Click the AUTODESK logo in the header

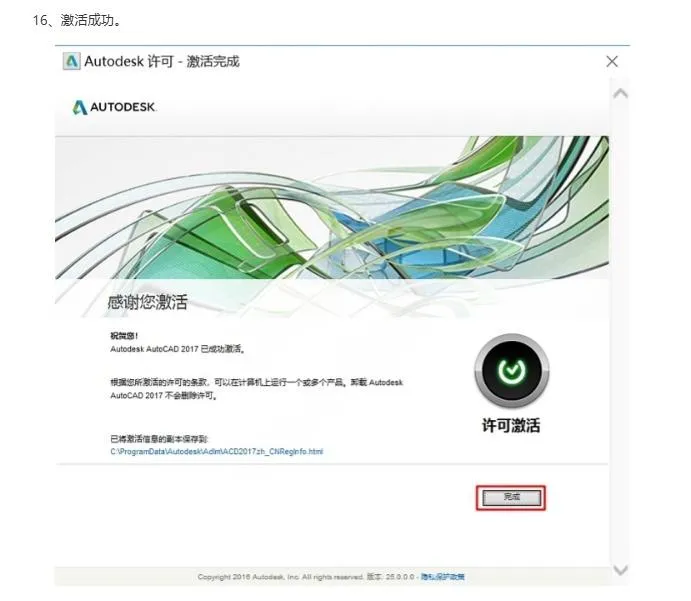click(114, 107)
